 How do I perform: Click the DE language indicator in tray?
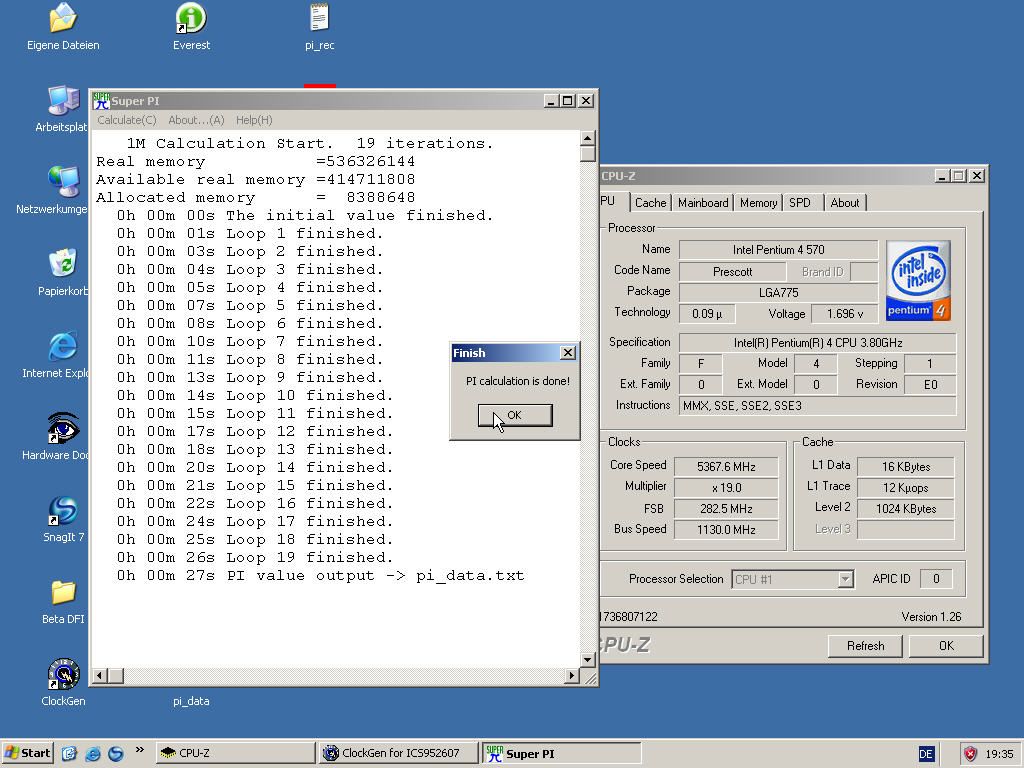click(x=926, y=754)
